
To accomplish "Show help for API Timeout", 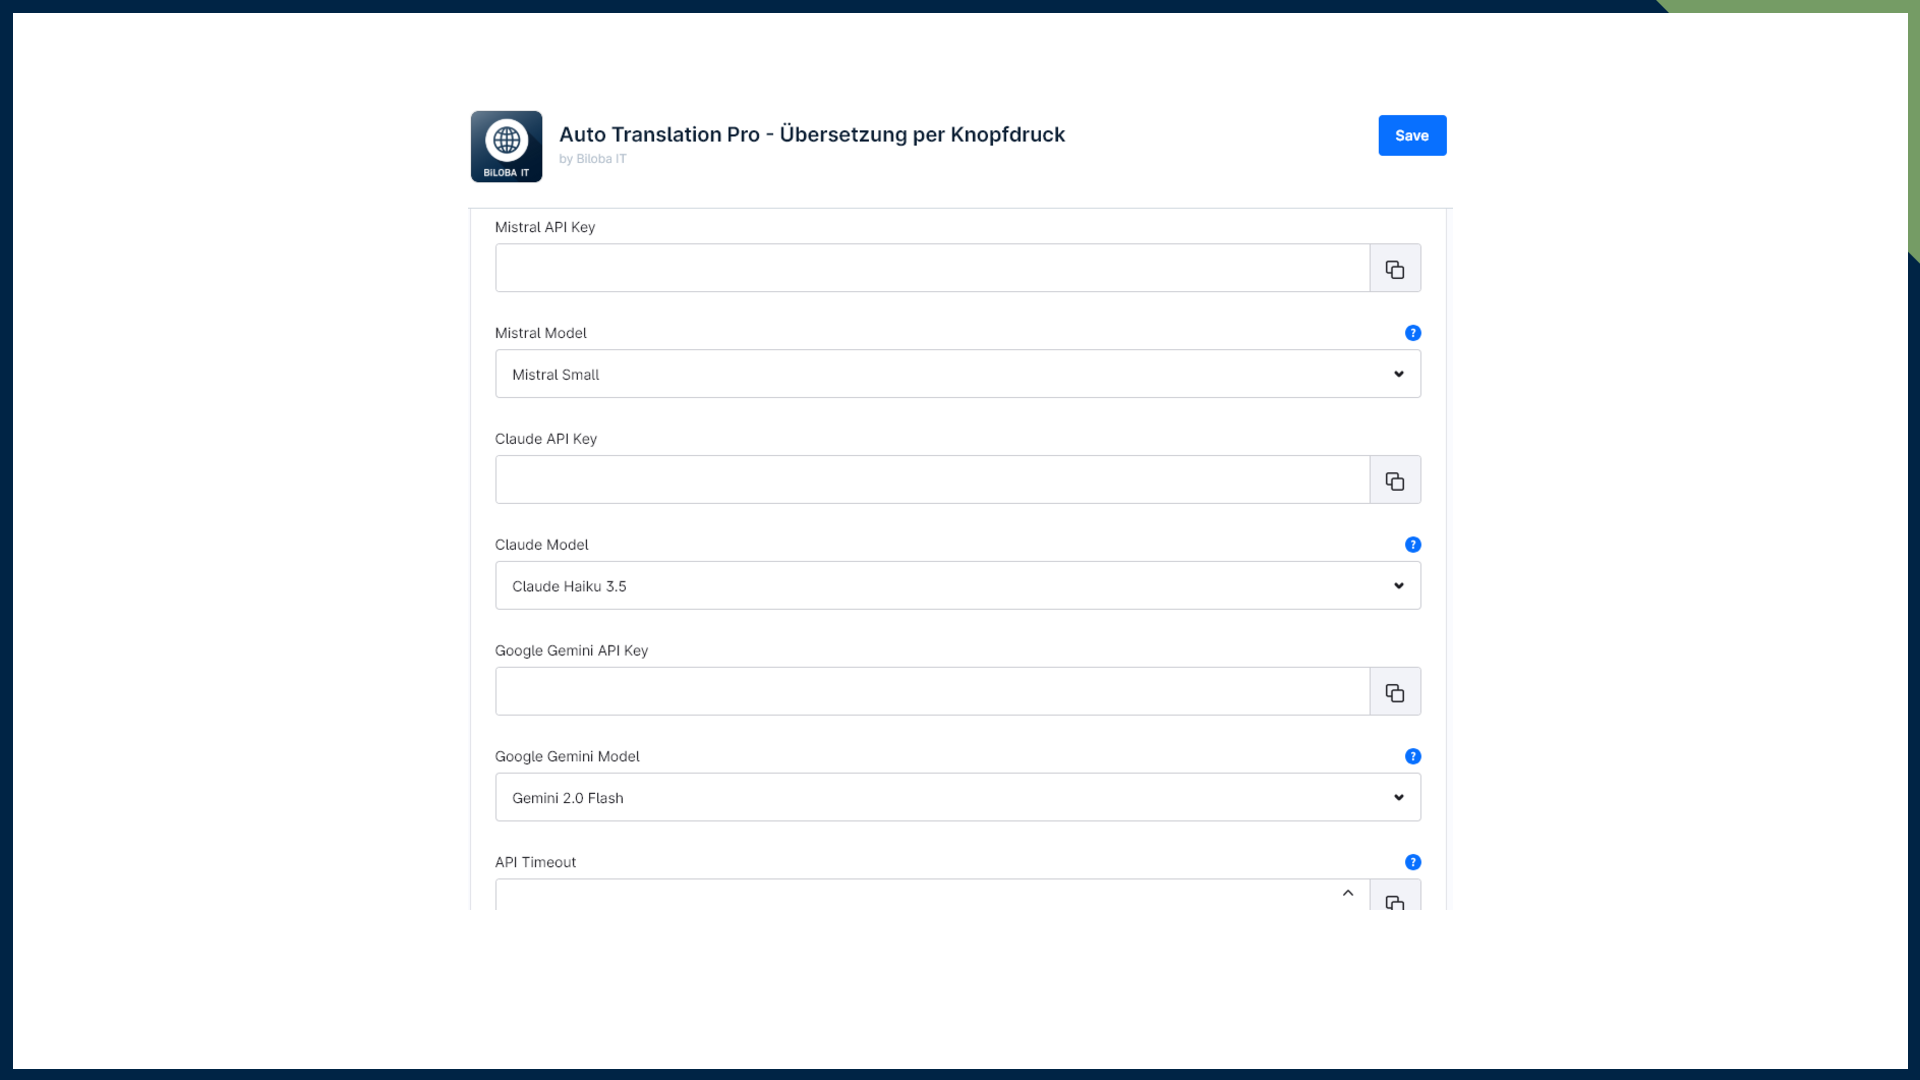I will pyautogui.click(x=1412, y=862).
